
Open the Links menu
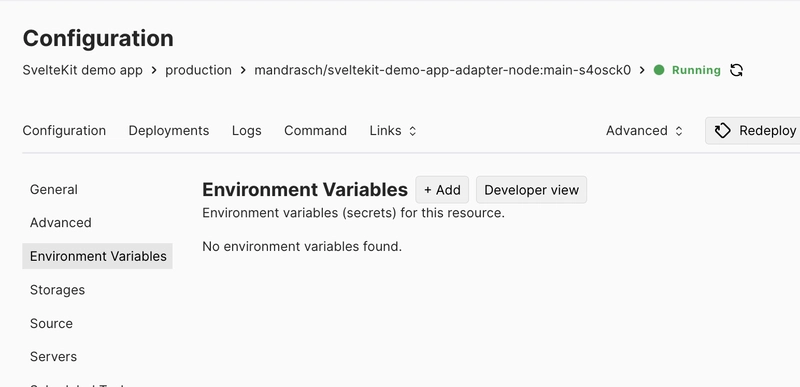[393, 131]
